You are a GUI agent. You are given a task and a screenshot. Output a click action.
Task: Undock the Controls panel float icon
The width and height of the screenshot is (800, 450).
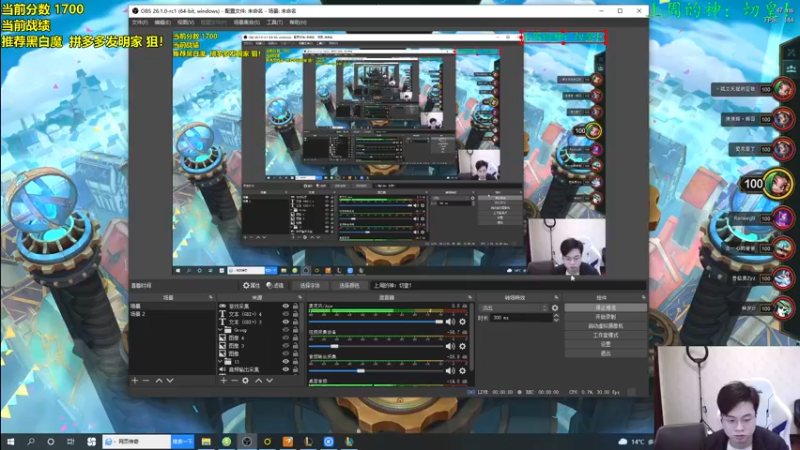(643, 297)
